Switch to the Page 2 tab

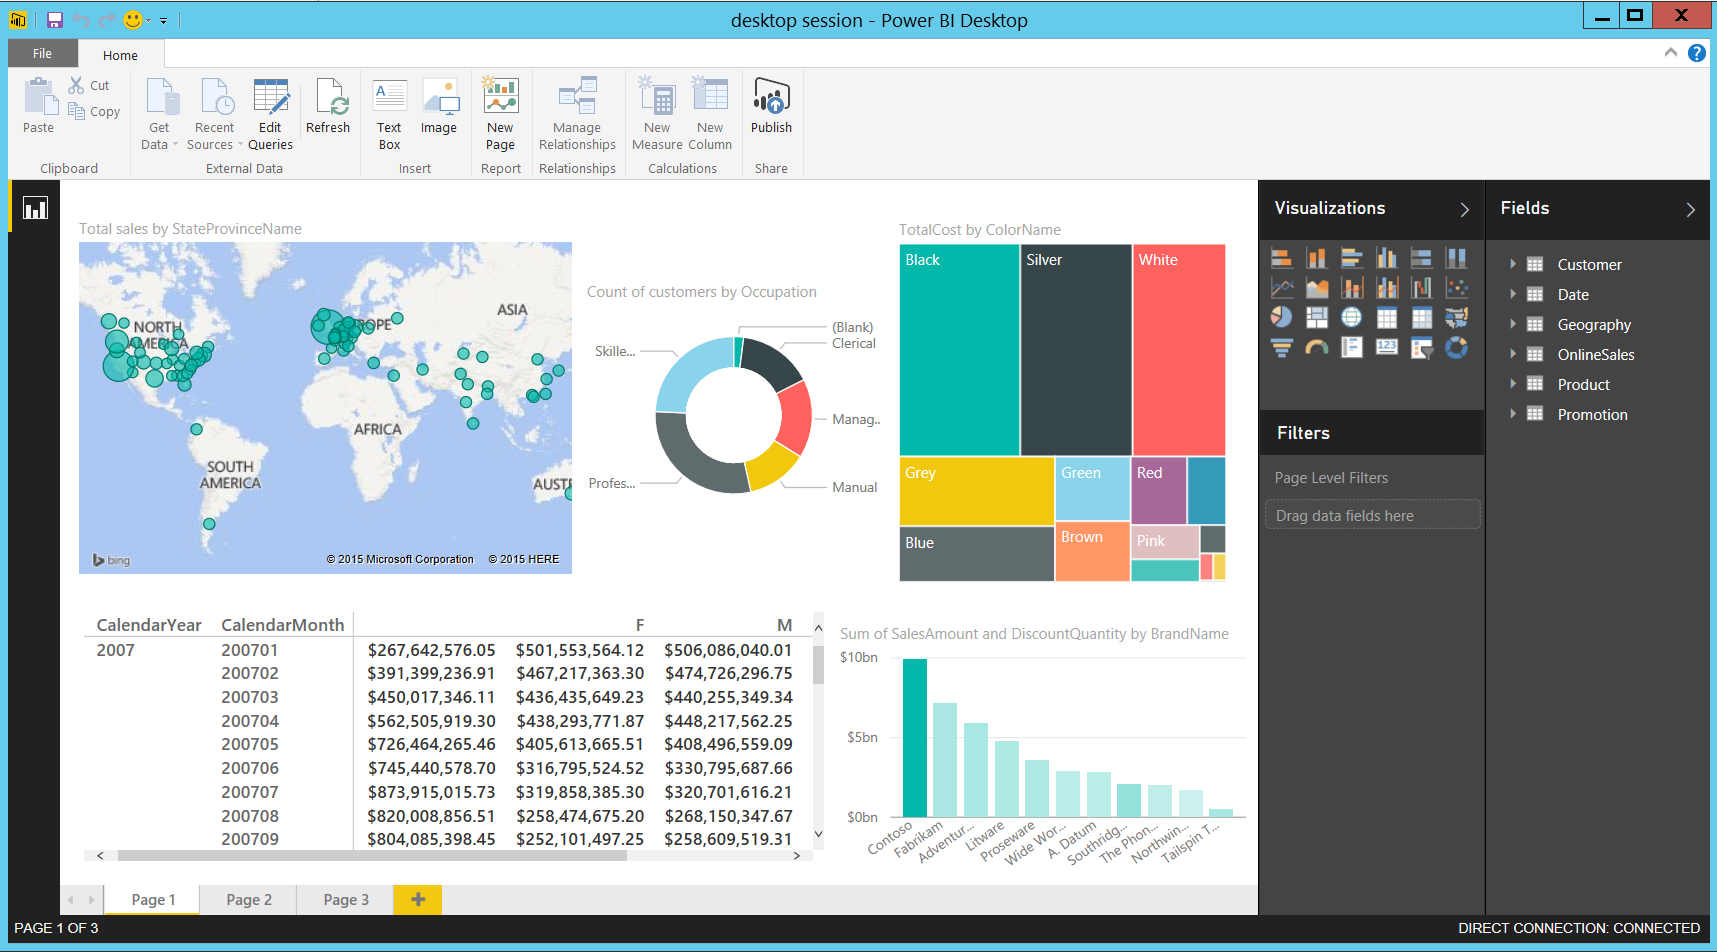pyautogui.click(x=249, y=899)
